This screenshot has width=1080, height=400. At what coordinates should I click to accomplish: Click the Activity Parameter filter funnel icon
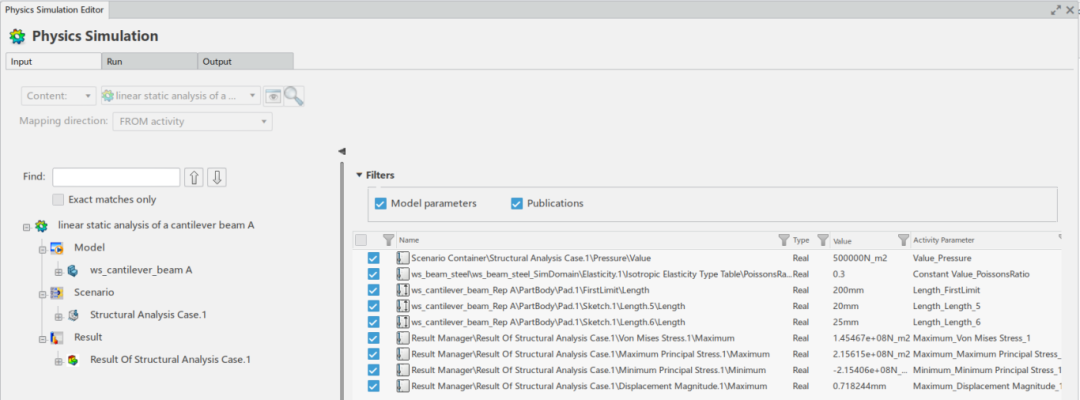[903, 240]
